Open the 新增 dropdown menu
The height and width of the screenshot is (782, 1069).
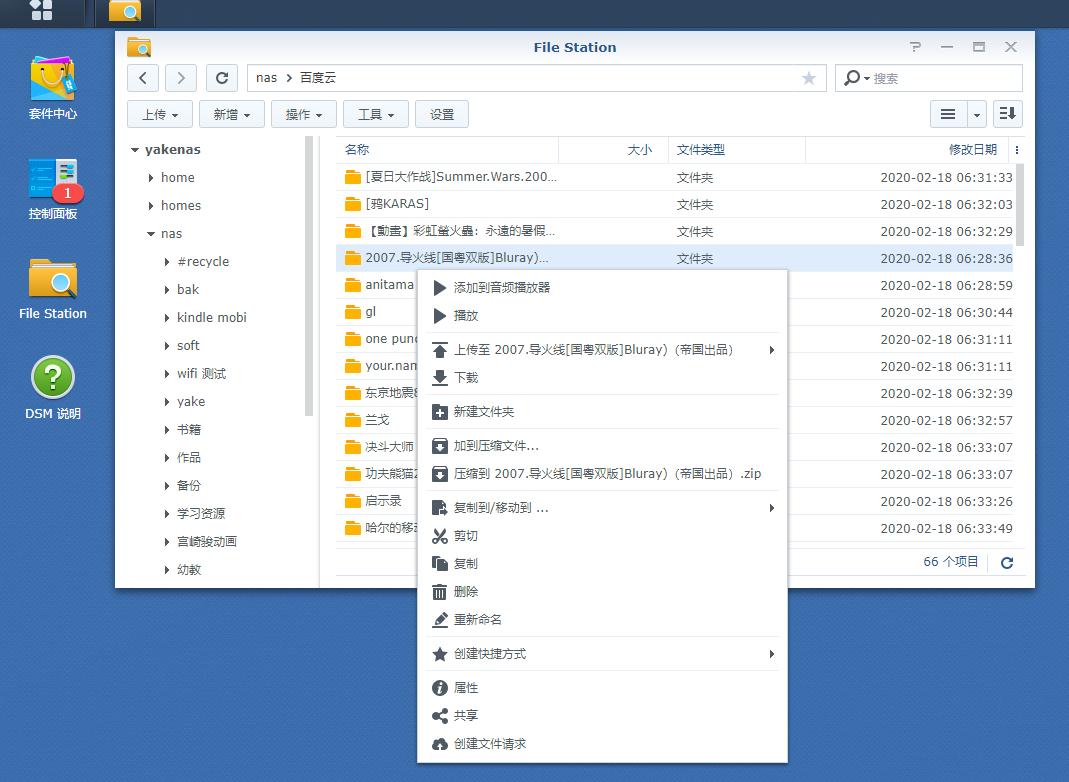pyautogui.click(x=231, y=113)
